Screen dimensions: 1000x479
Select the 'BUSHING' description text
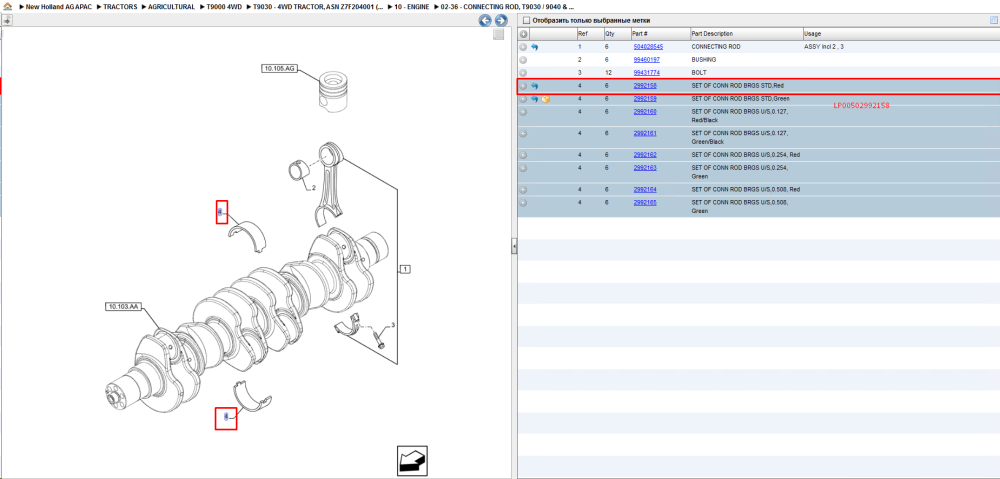(x=705, y=60)
